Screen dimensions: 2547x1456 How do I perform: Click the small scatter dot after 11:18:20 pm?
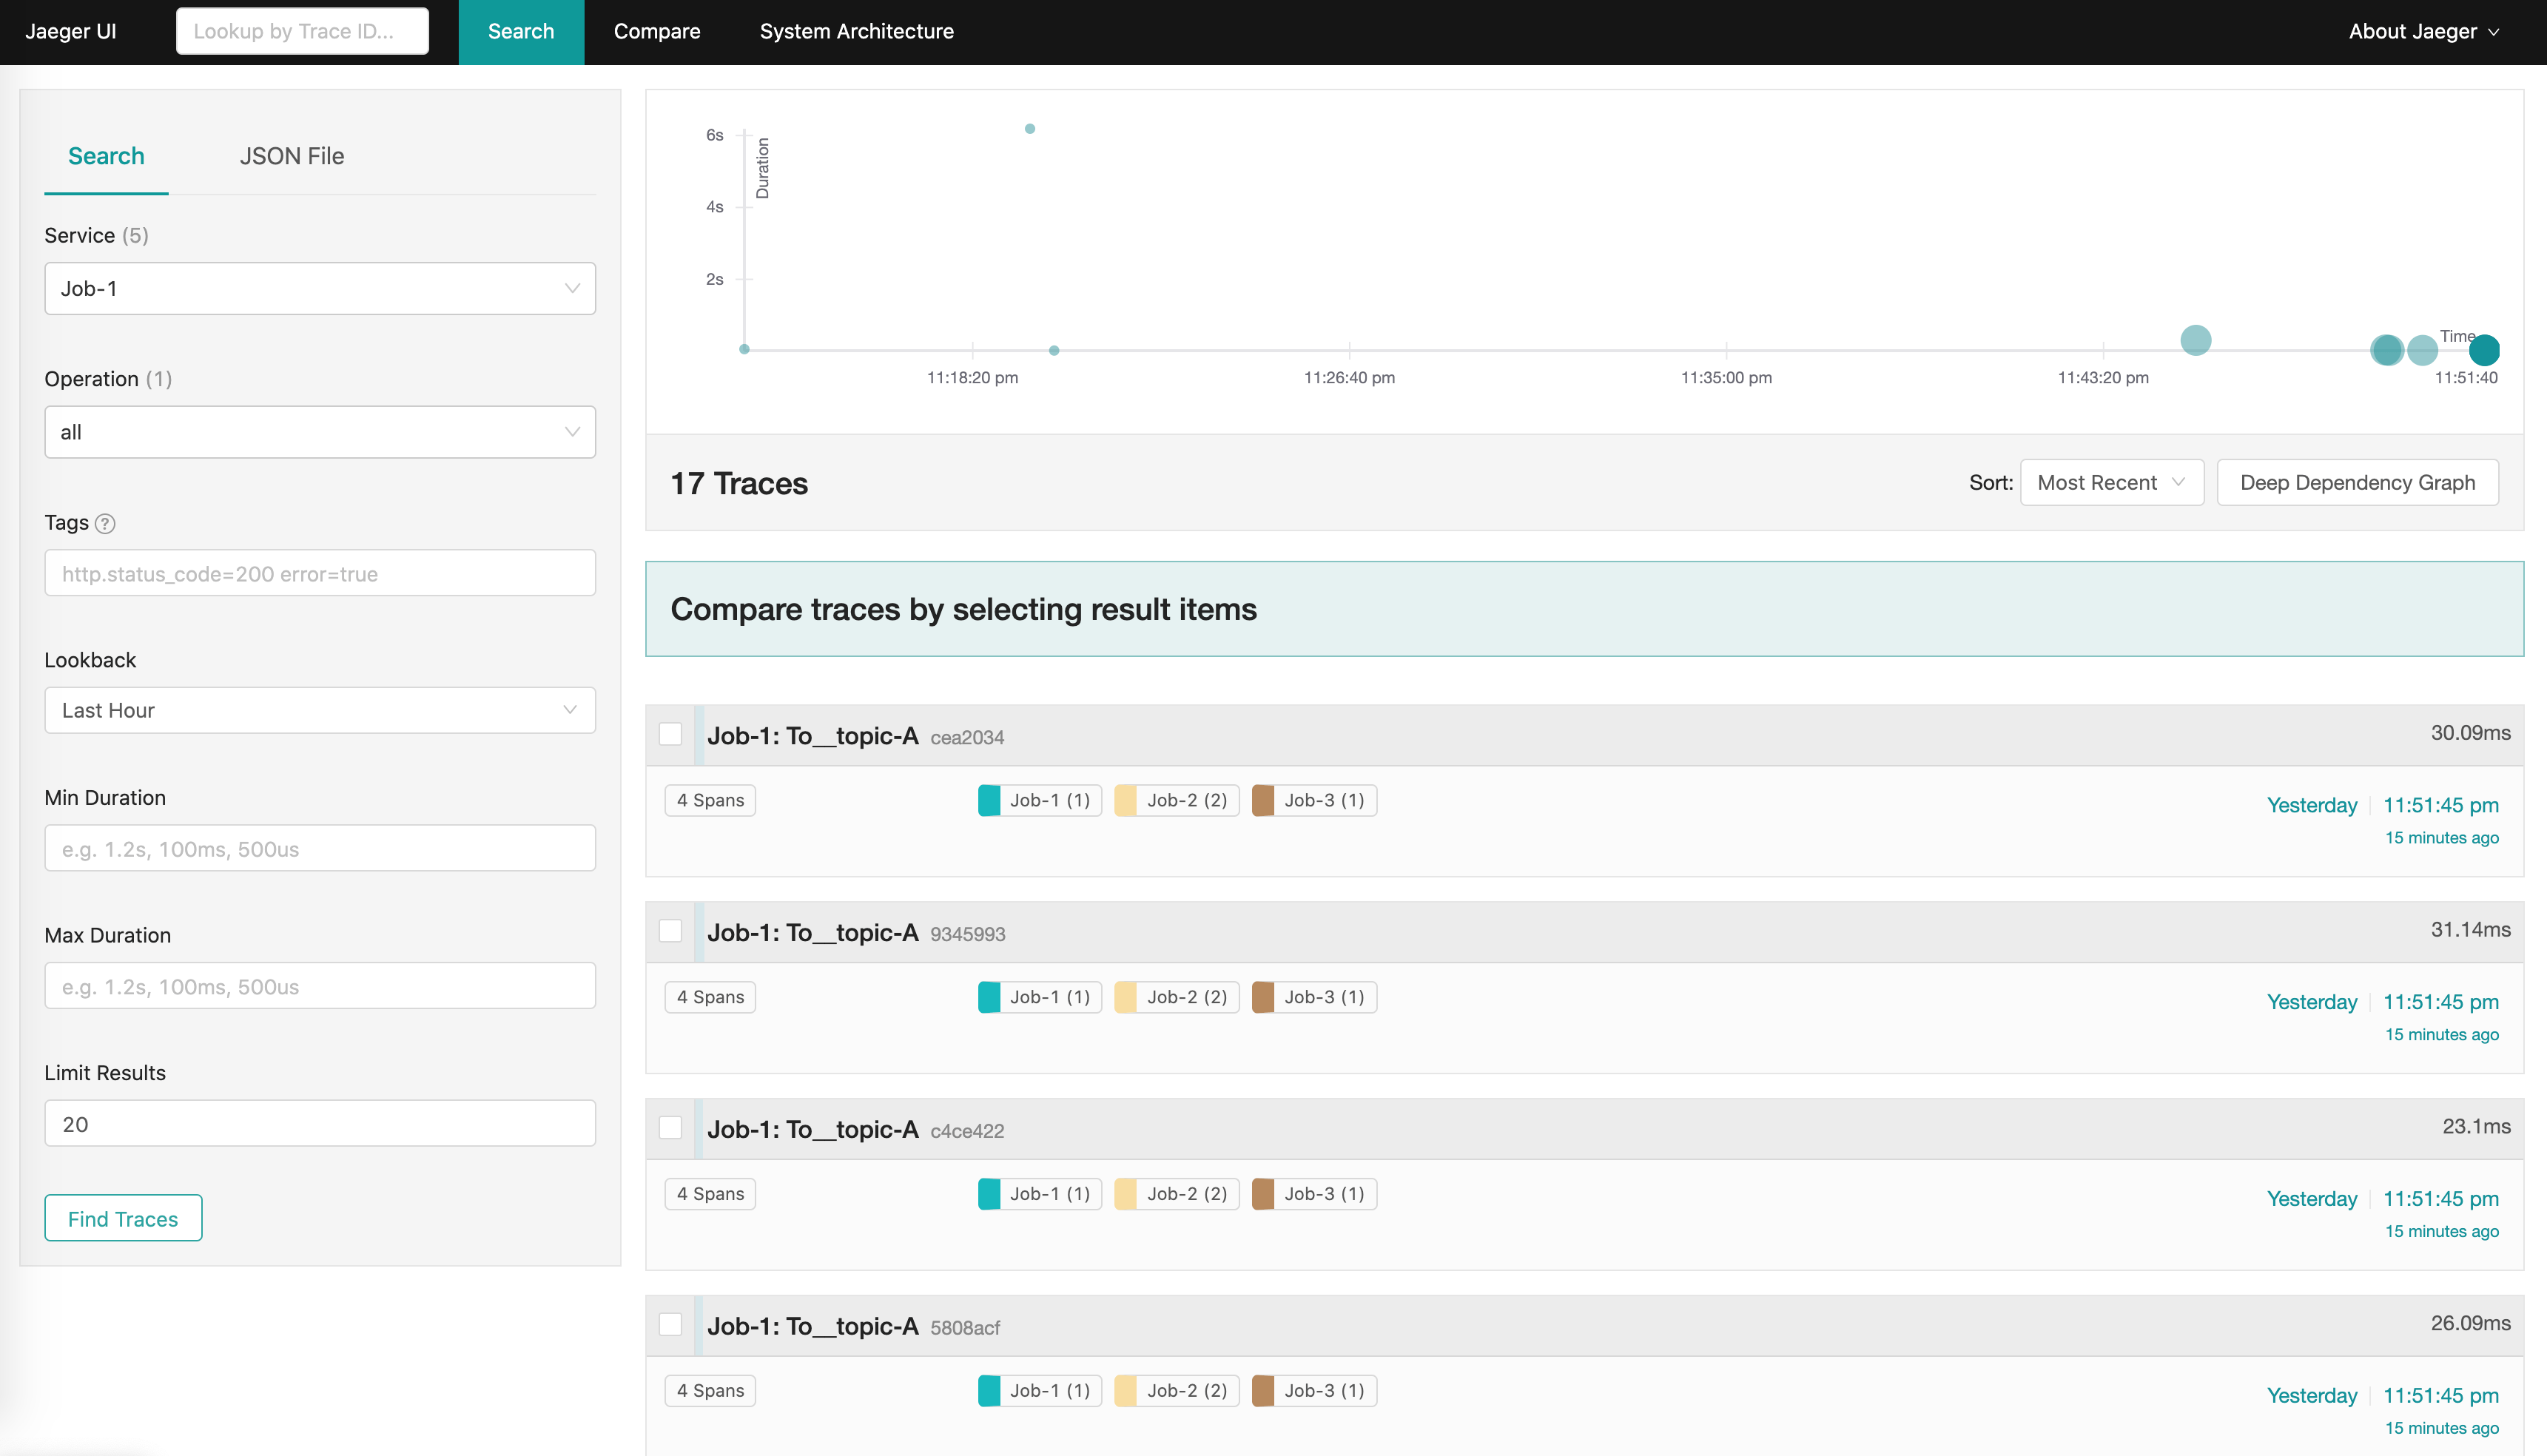pyautogui.click(x=1054, y=350)
